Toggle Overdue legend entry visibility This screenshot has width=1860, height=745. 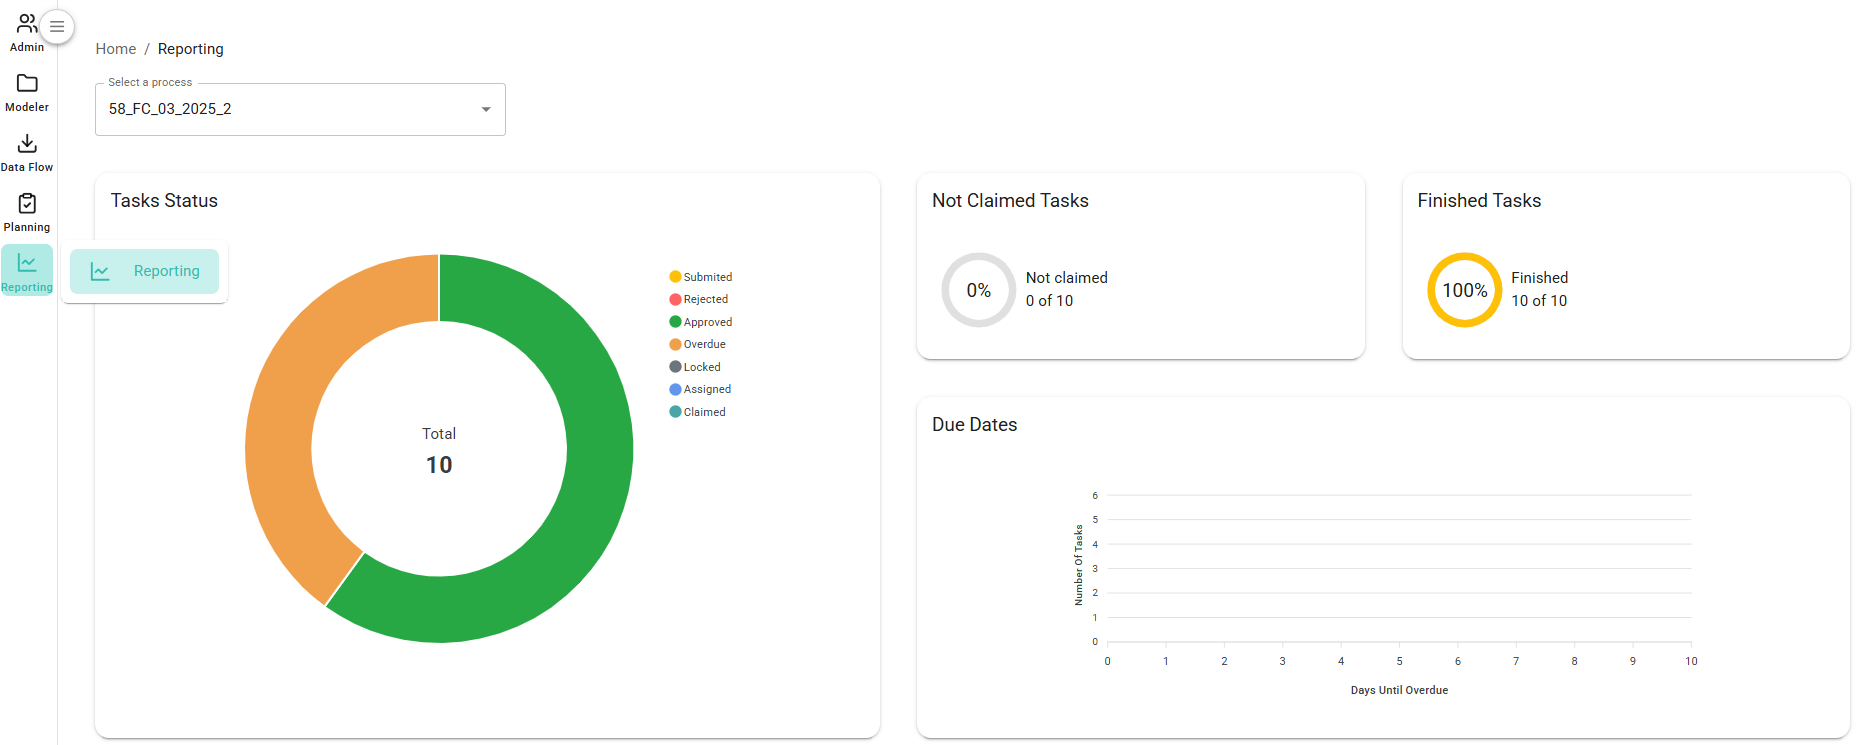[x=698, y=344]
